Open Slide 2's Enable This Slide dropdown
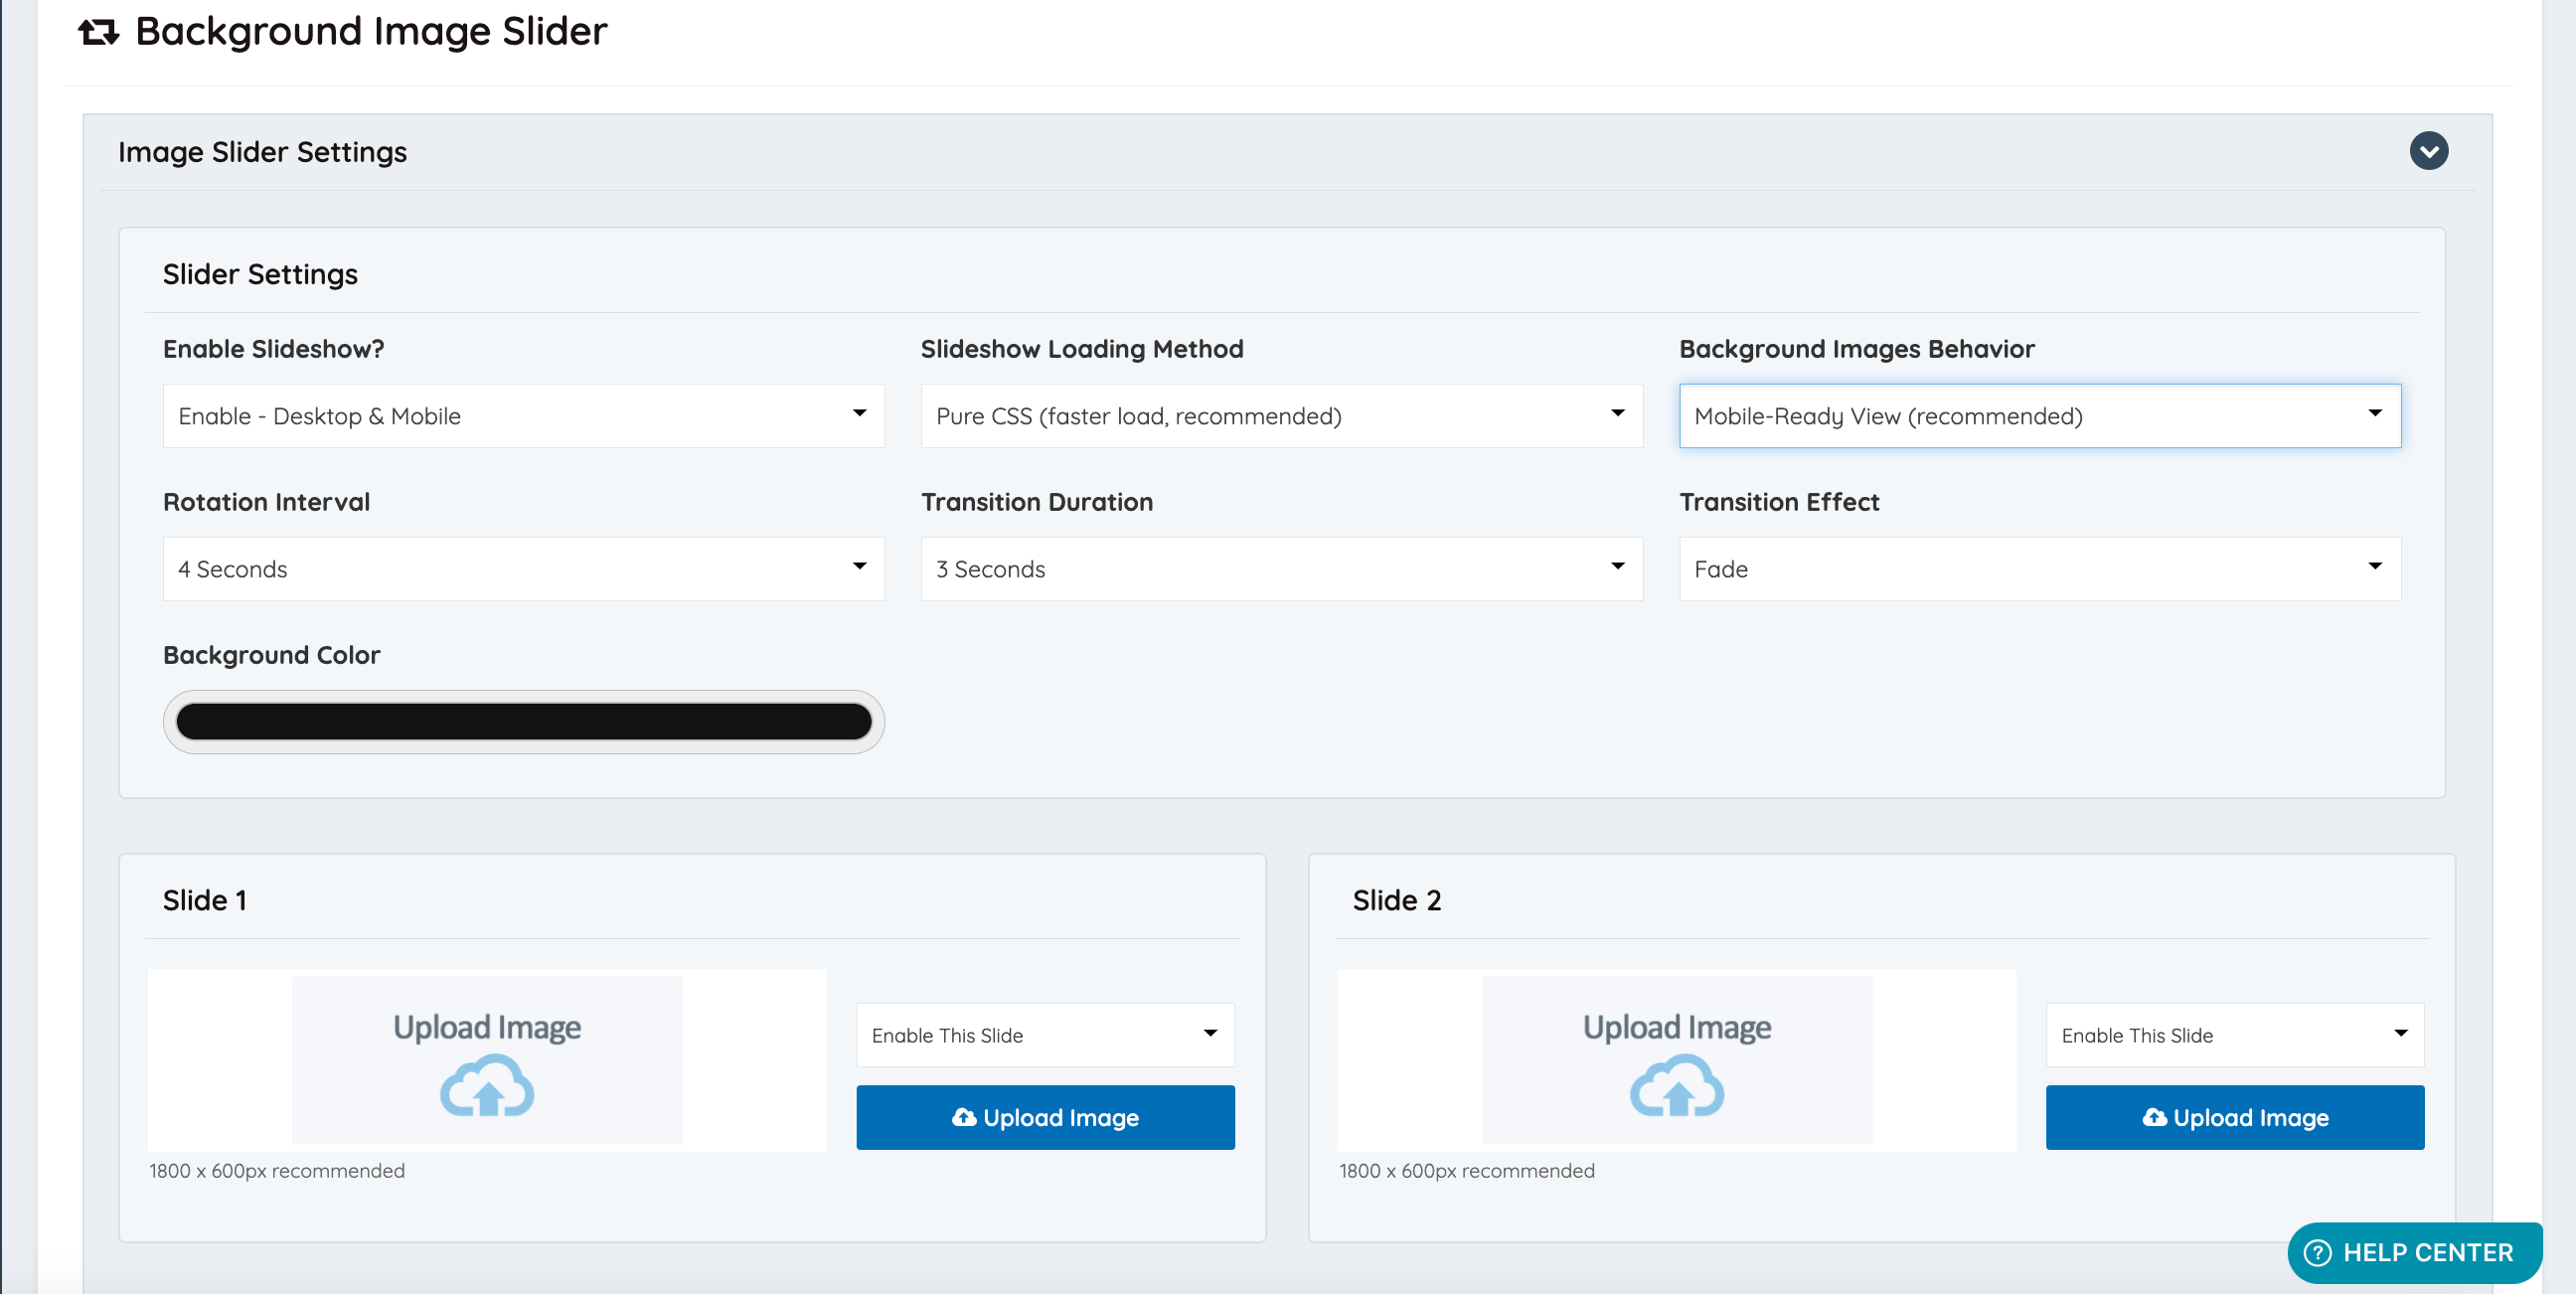 pyautogui.click(x=2233, y=1035)
